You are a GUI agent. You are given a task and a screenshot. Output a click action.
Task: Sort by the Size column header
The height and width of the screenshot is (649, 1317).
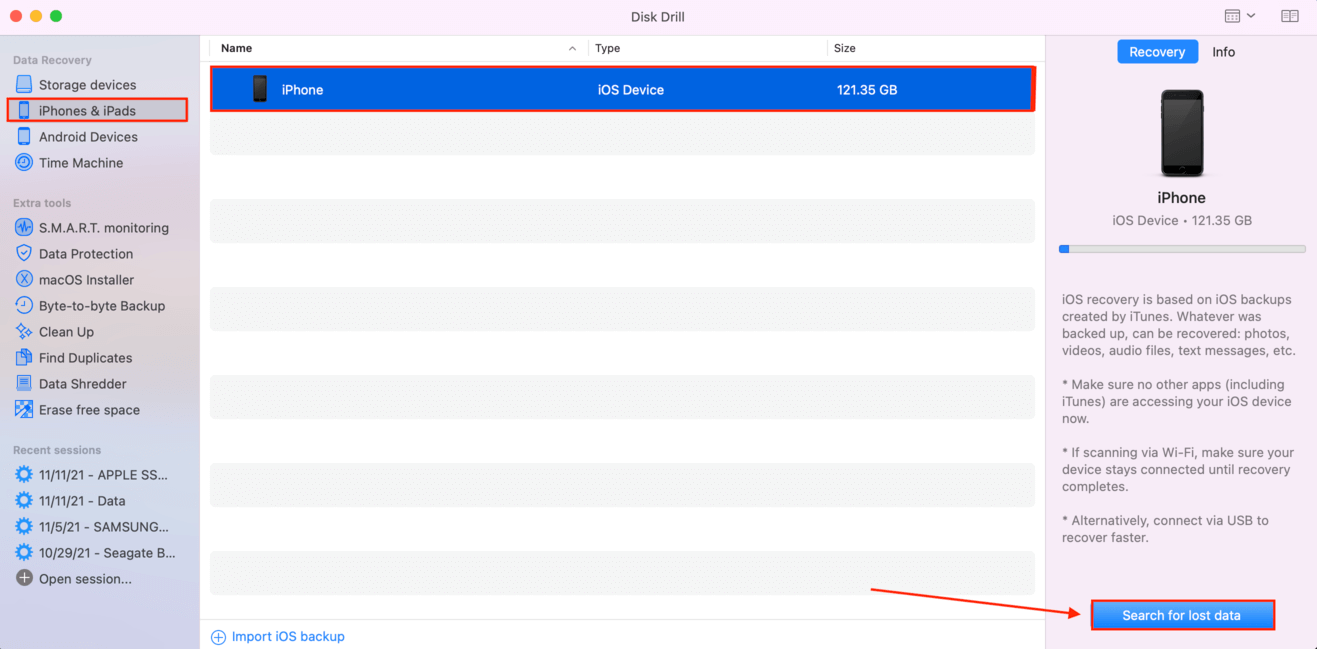coord(845,48)
